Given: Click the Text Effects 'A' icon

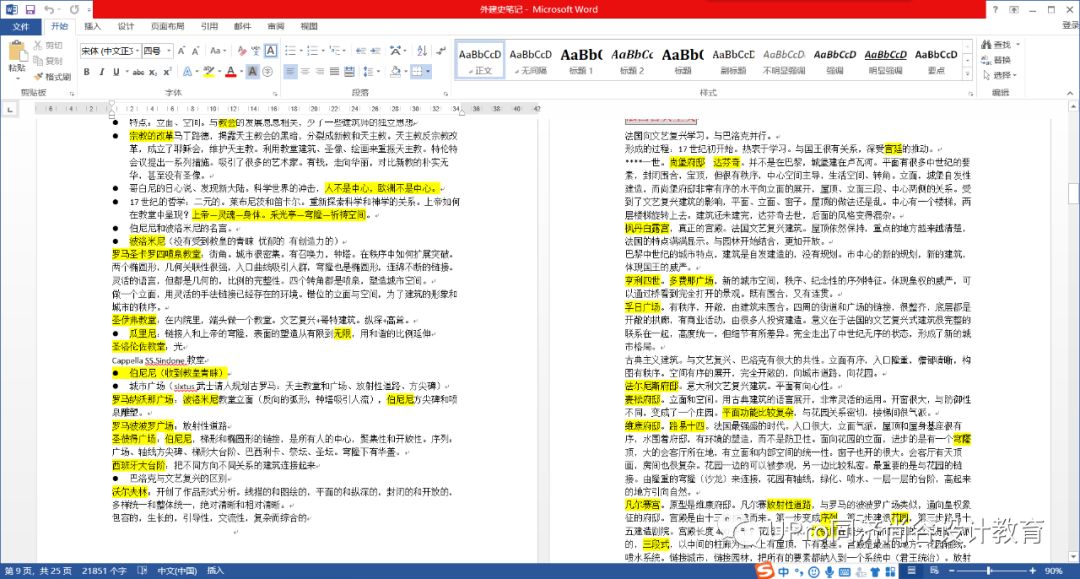Looking at the screenshot, I should 187,72.
